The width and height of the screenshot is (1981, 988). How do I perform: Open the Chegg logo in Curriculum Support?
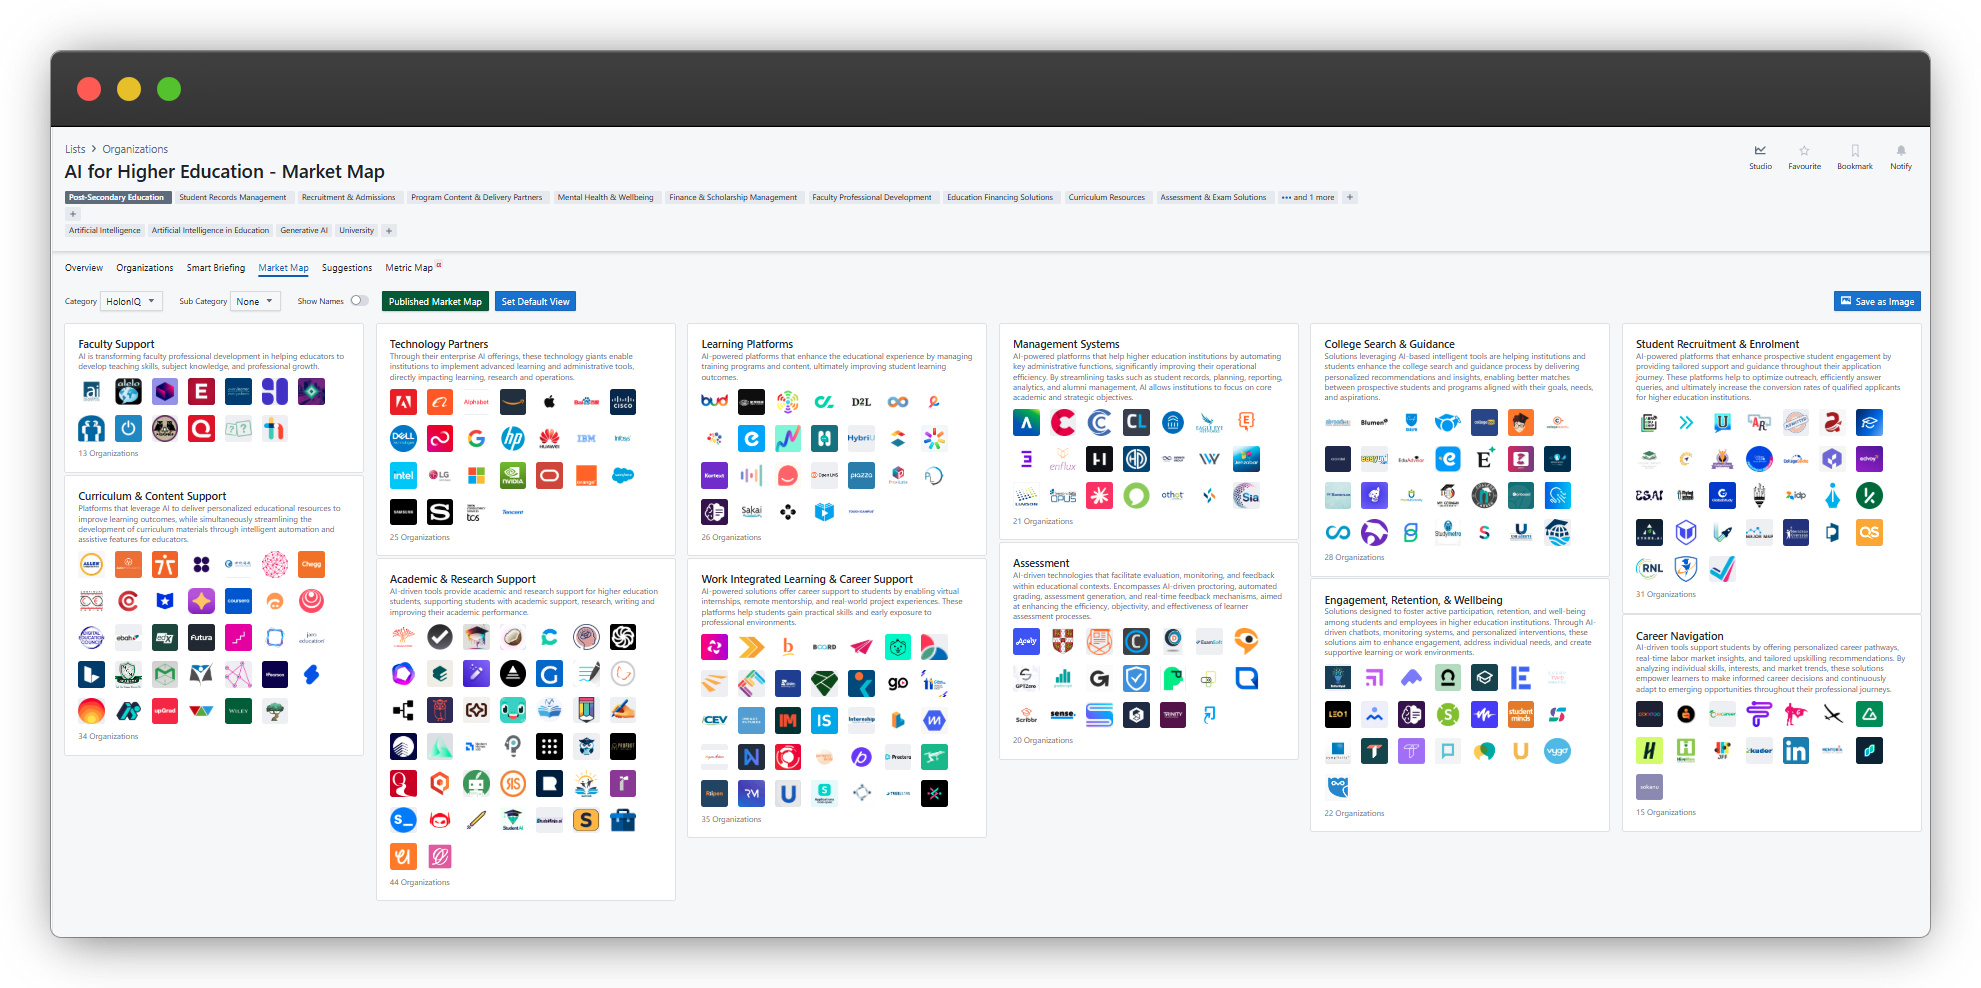pos(312,564)
